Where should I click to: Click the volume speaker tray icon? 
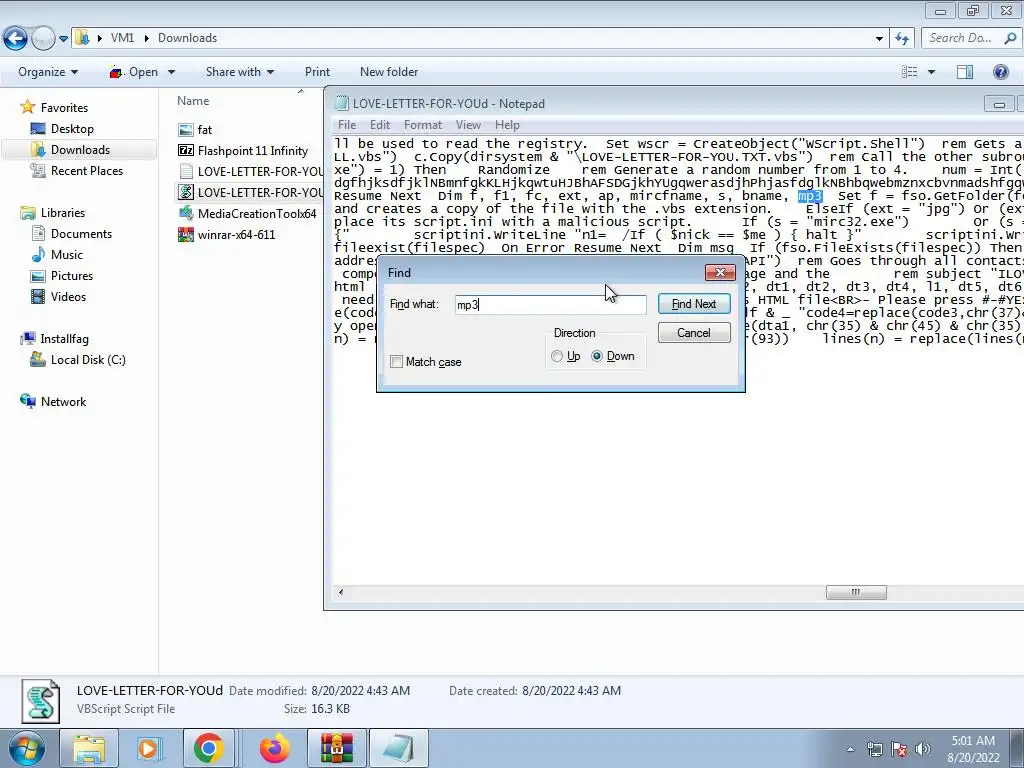tap(923, 749)
